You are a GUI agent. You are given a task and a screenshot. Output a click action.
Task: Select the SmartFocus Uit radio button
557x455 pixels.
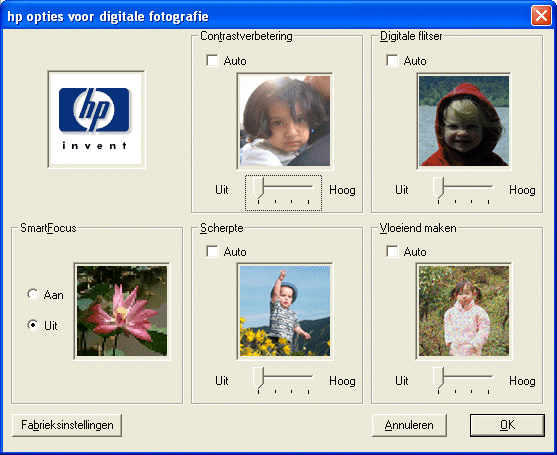(33, 325)
